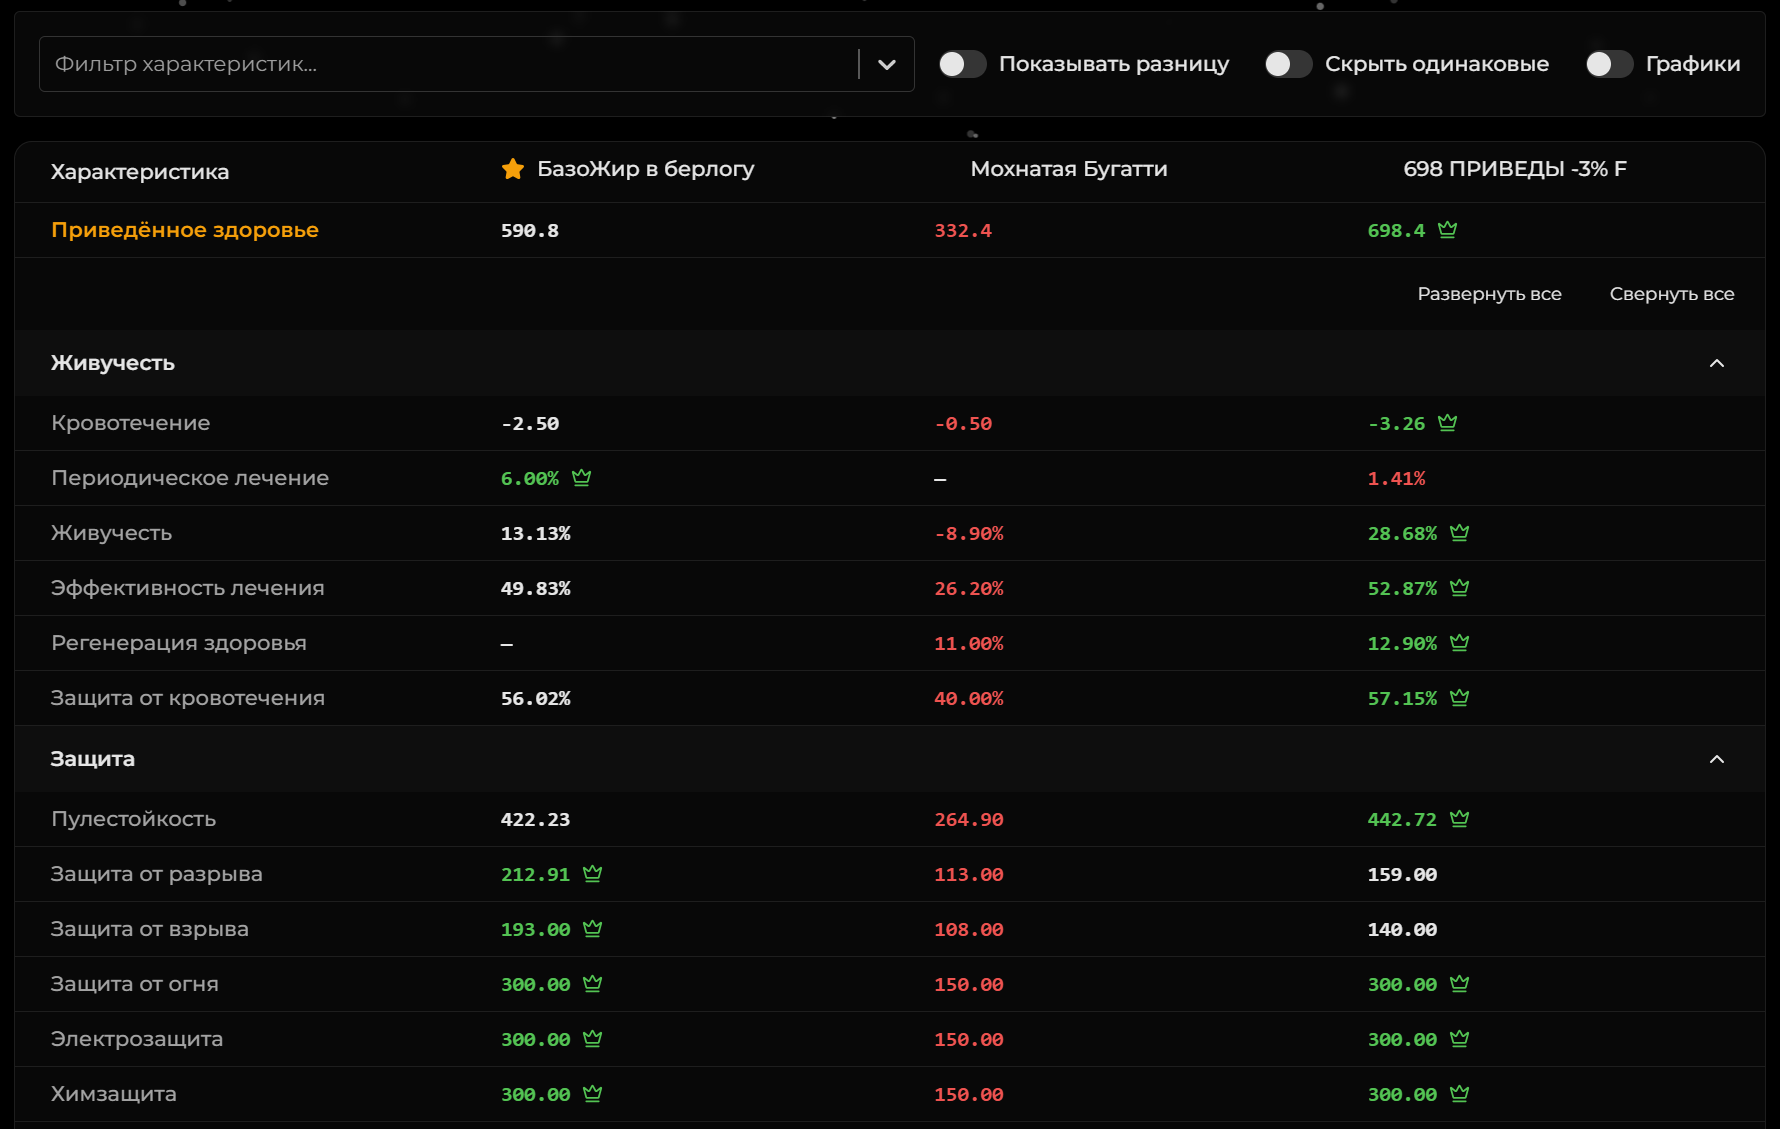
Task: Select the Мохнатая Бугатти column header
Action: 1068,169
